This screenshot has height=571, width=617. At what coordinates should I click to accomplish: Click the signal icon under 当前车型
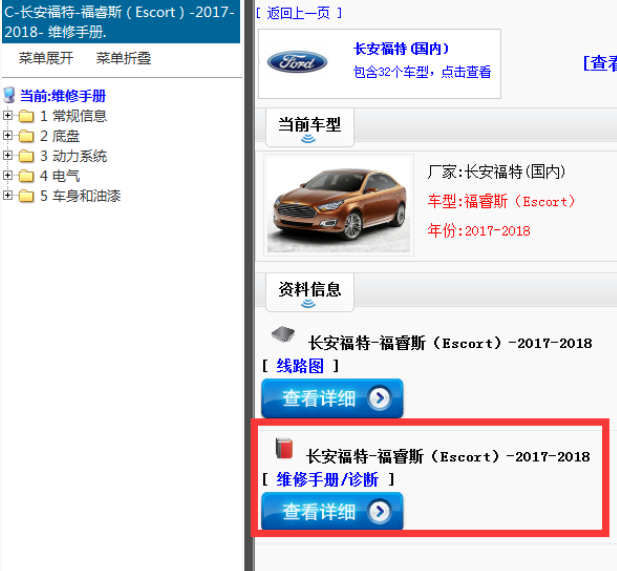pyautogui.click(x=308, y=139)
